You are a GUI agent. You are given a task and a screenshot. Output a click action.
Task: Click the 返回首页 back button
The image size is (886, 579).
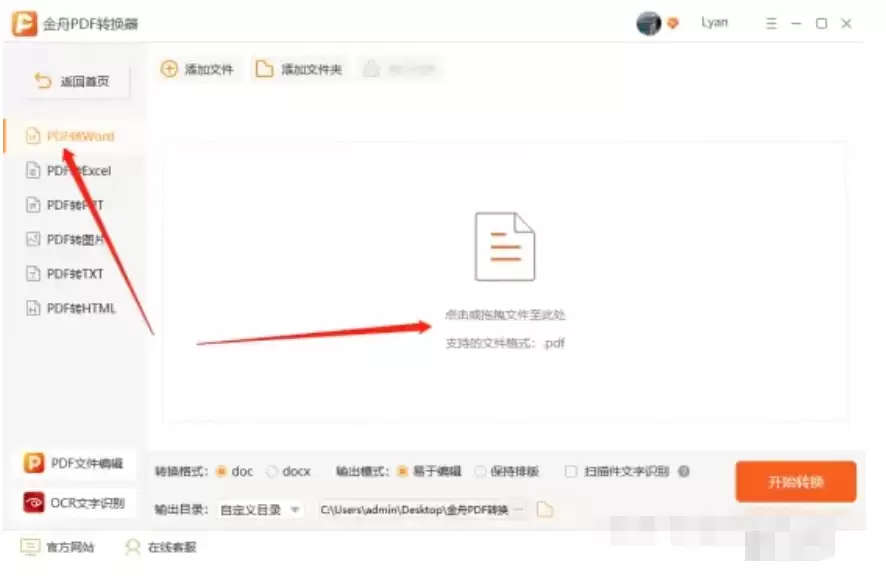(x=72, y=82)
